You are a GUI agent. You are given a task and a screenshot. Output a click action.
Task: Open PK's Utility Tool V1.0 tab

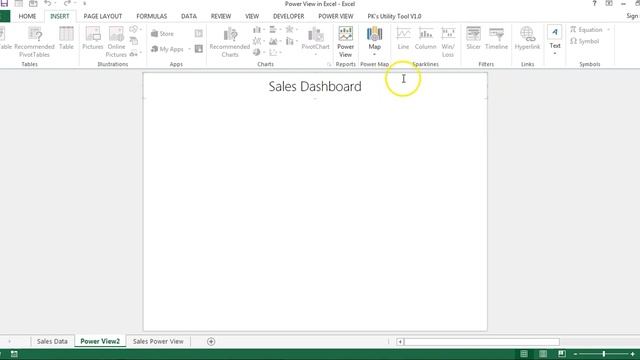pos(394,16)
